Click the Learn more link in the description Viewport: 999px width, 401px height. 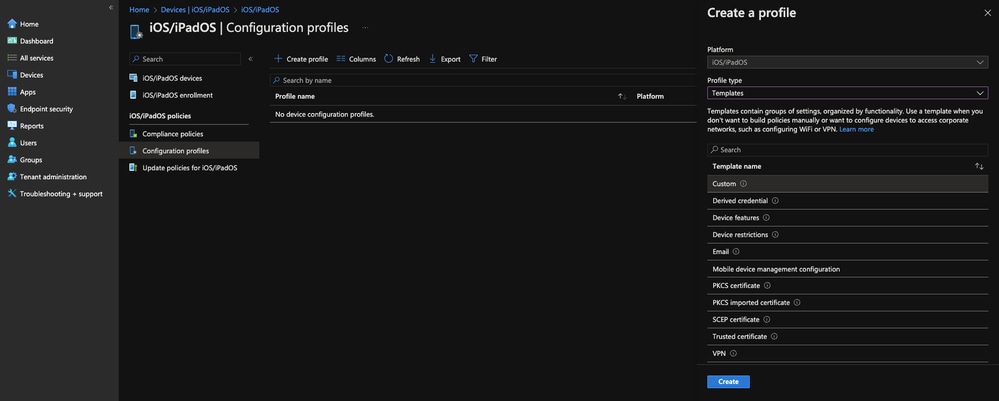(856, 129)
